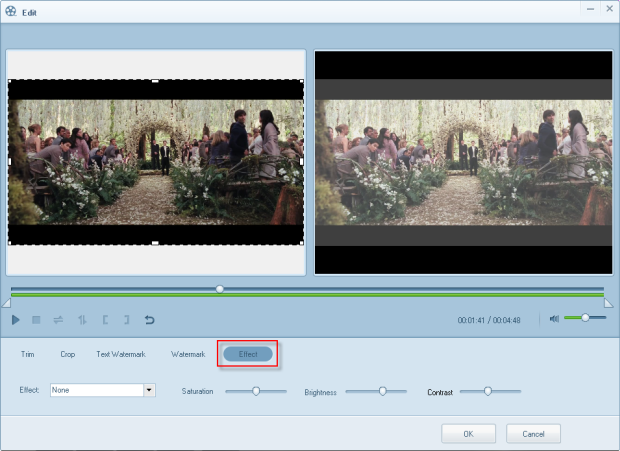Go to the Watermark tab

[x=188, y=354]
